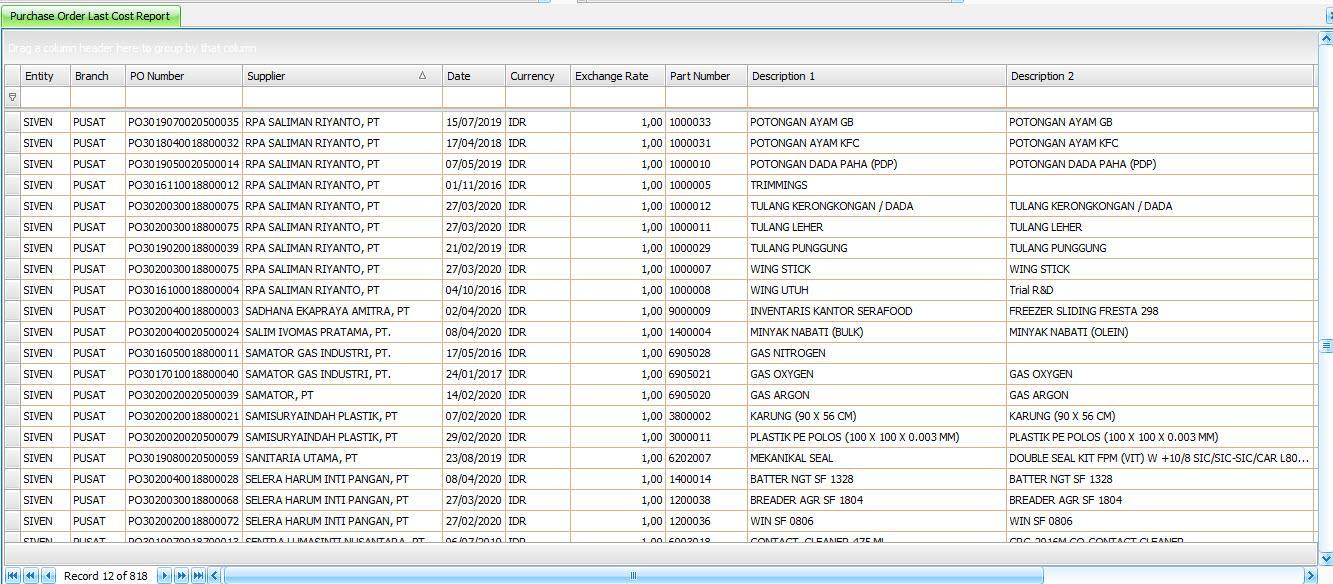Image resolution: width=1333 pixels, height=584 pixels.
Task: Go to the next record
Action: point(165,575)
